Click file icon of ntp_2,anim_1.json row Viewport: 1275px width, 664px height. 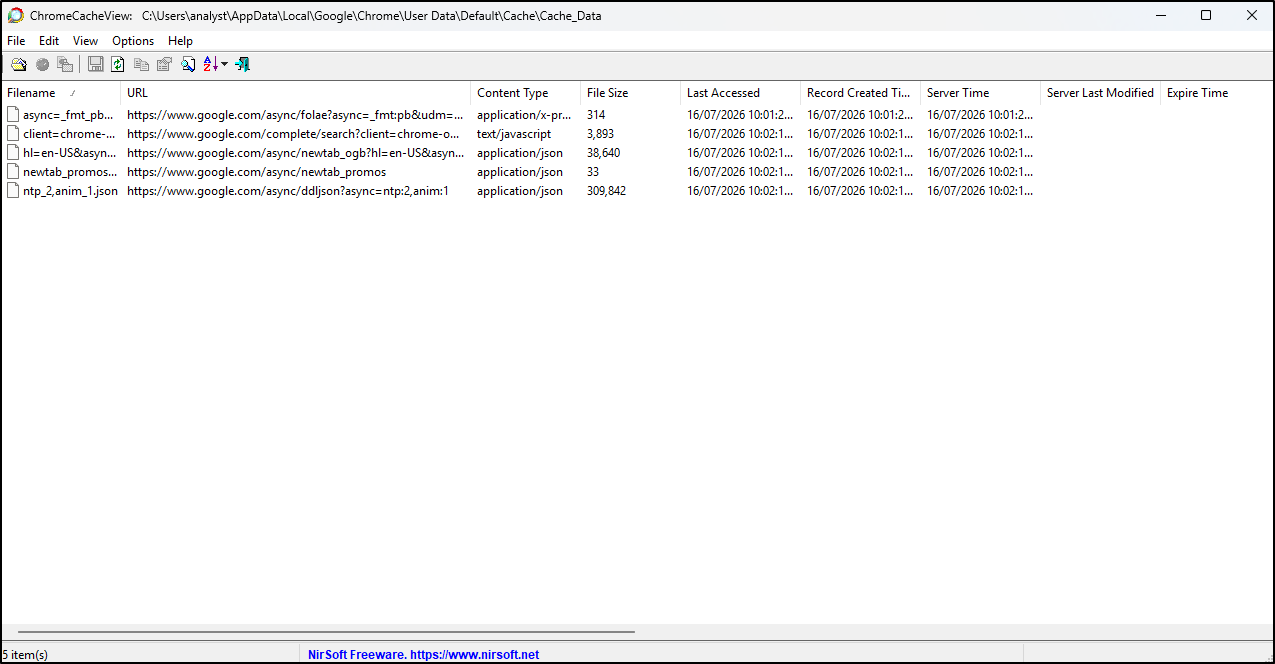(x=13, y=191)
